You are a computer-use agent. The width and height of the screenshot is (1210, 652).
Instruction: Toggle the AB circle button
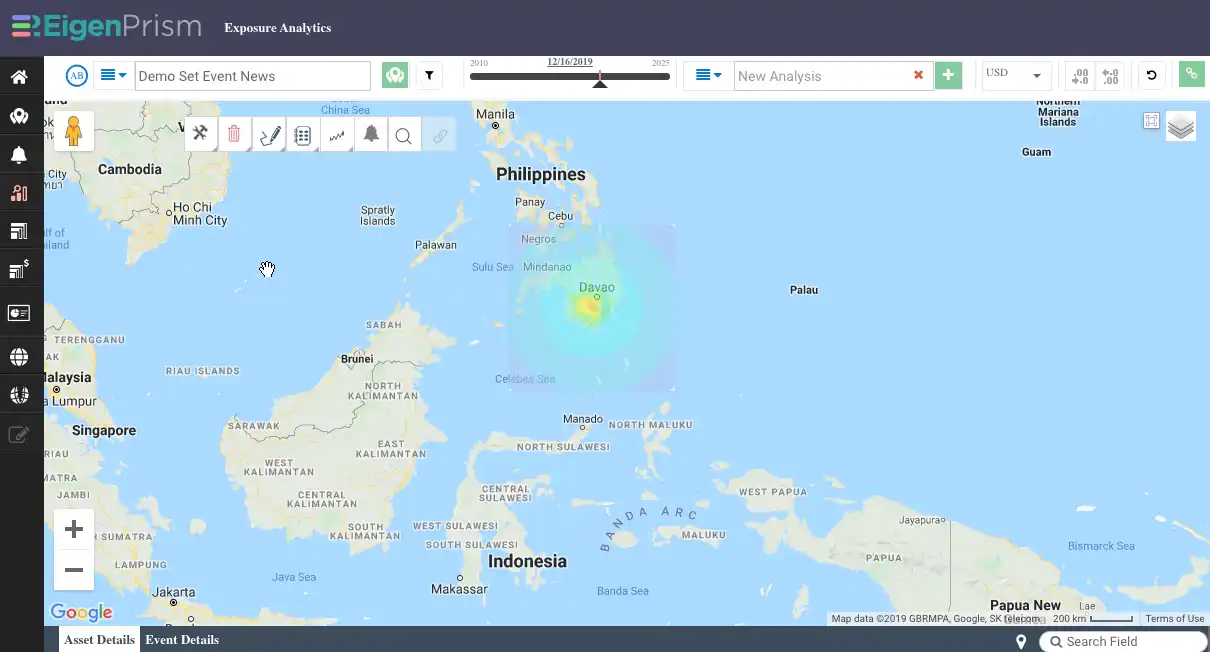(77, 76)
